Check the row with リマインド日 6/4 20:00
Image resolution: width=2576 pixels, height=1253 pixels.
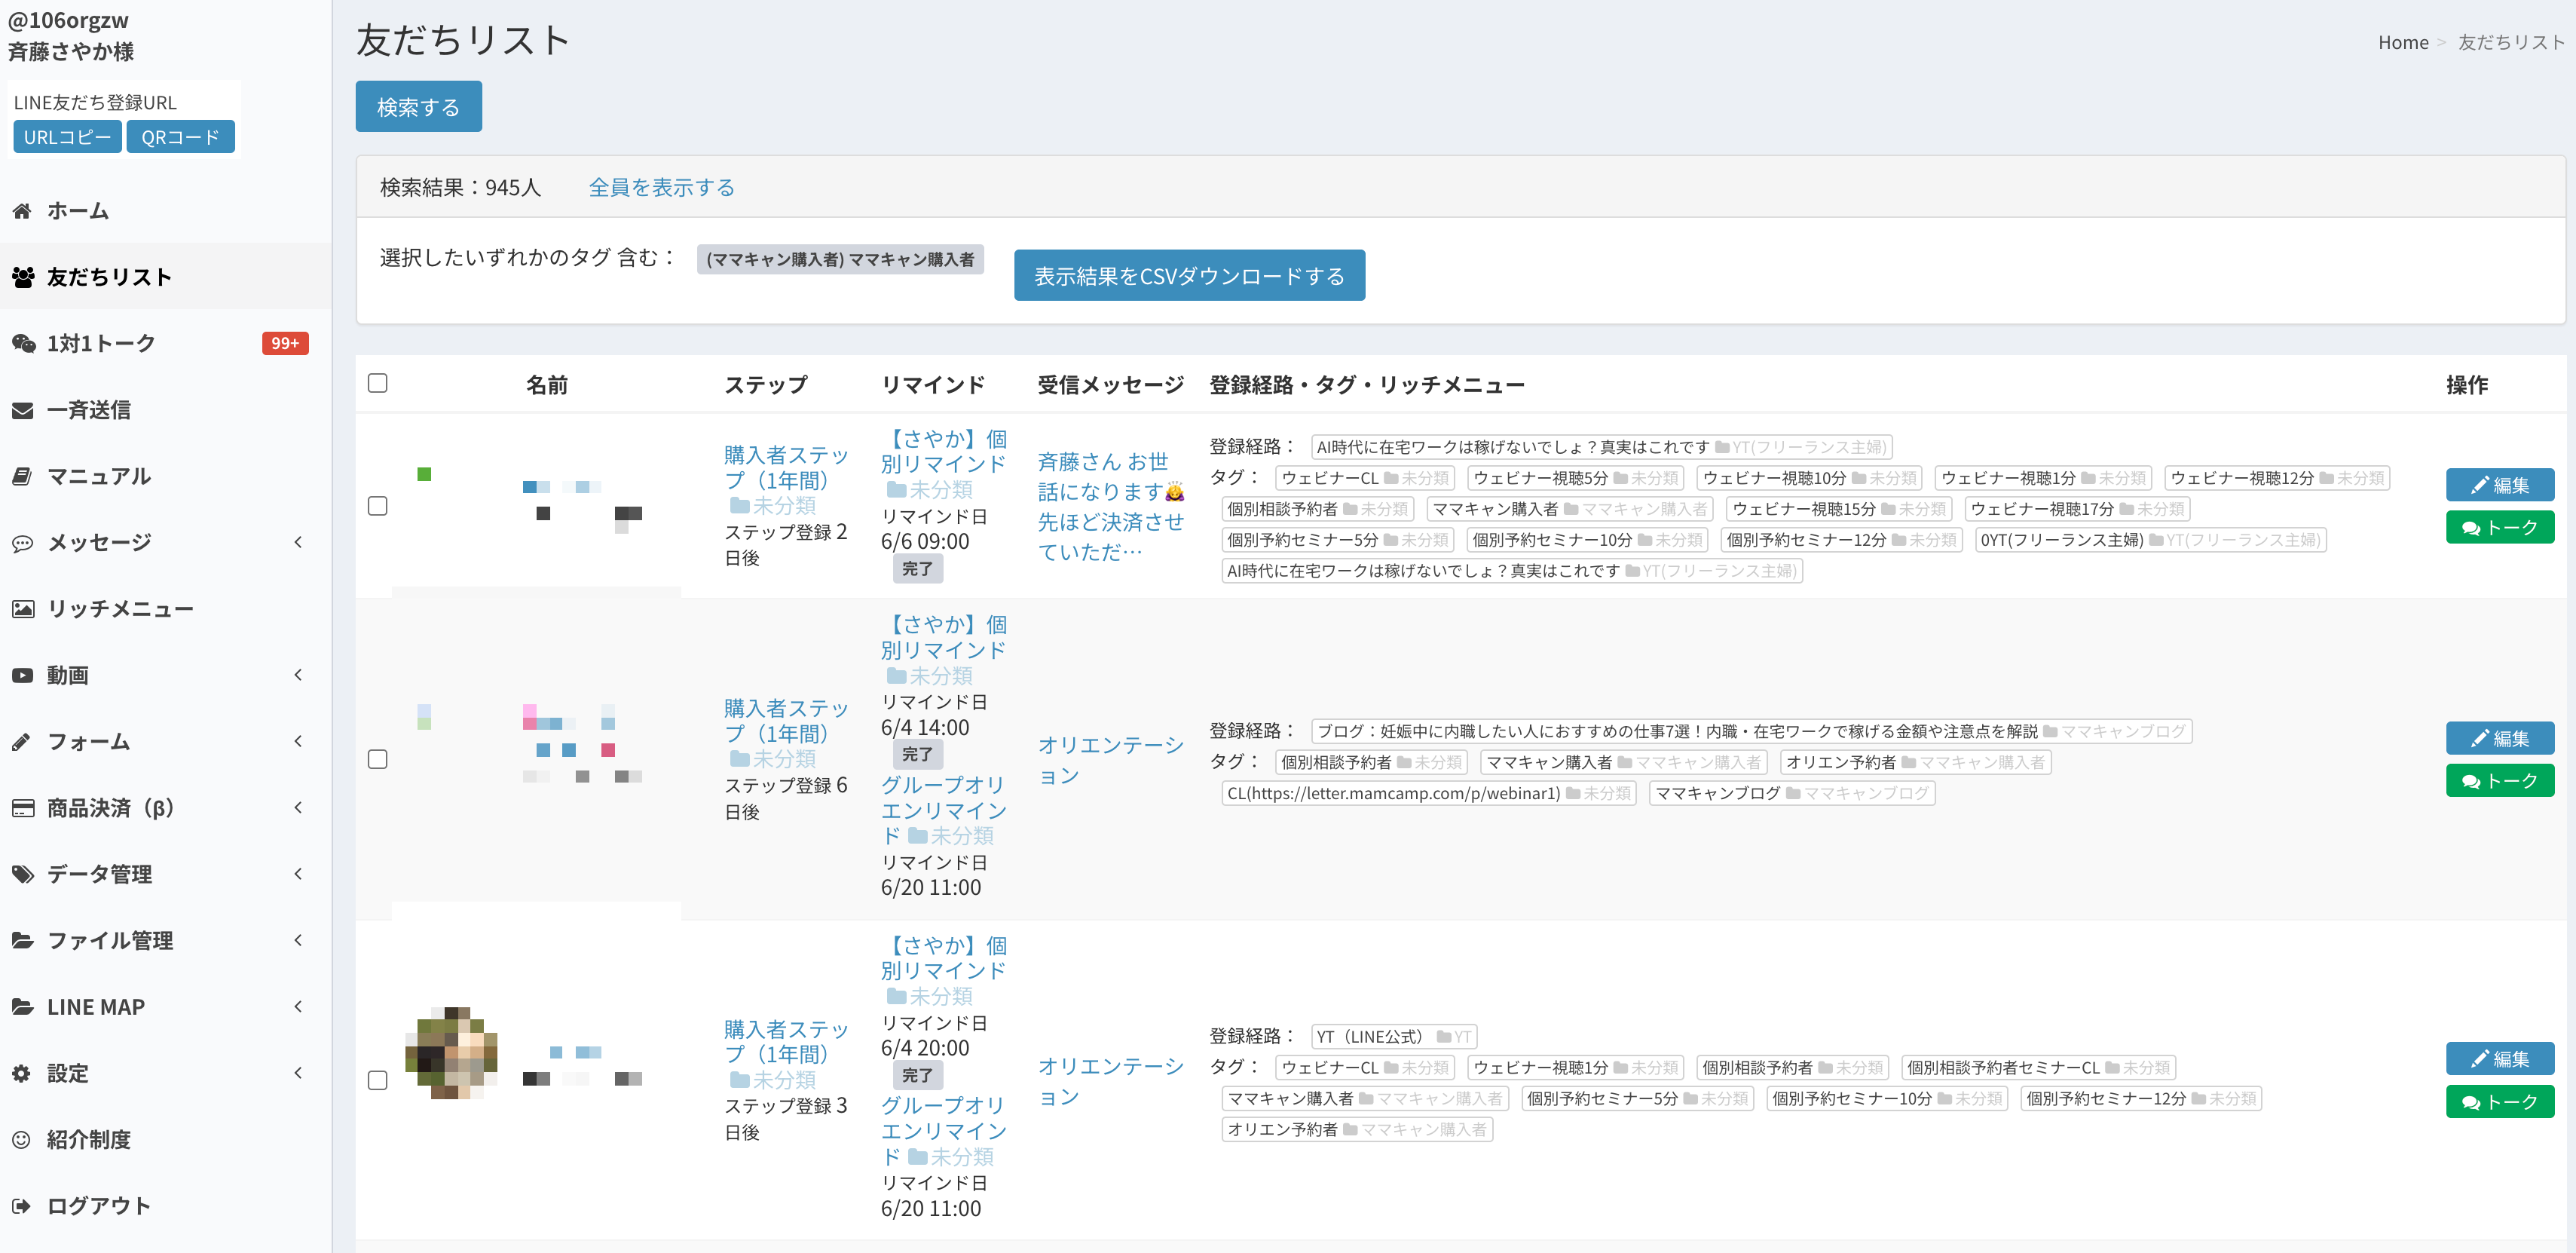coord(378,1080)
